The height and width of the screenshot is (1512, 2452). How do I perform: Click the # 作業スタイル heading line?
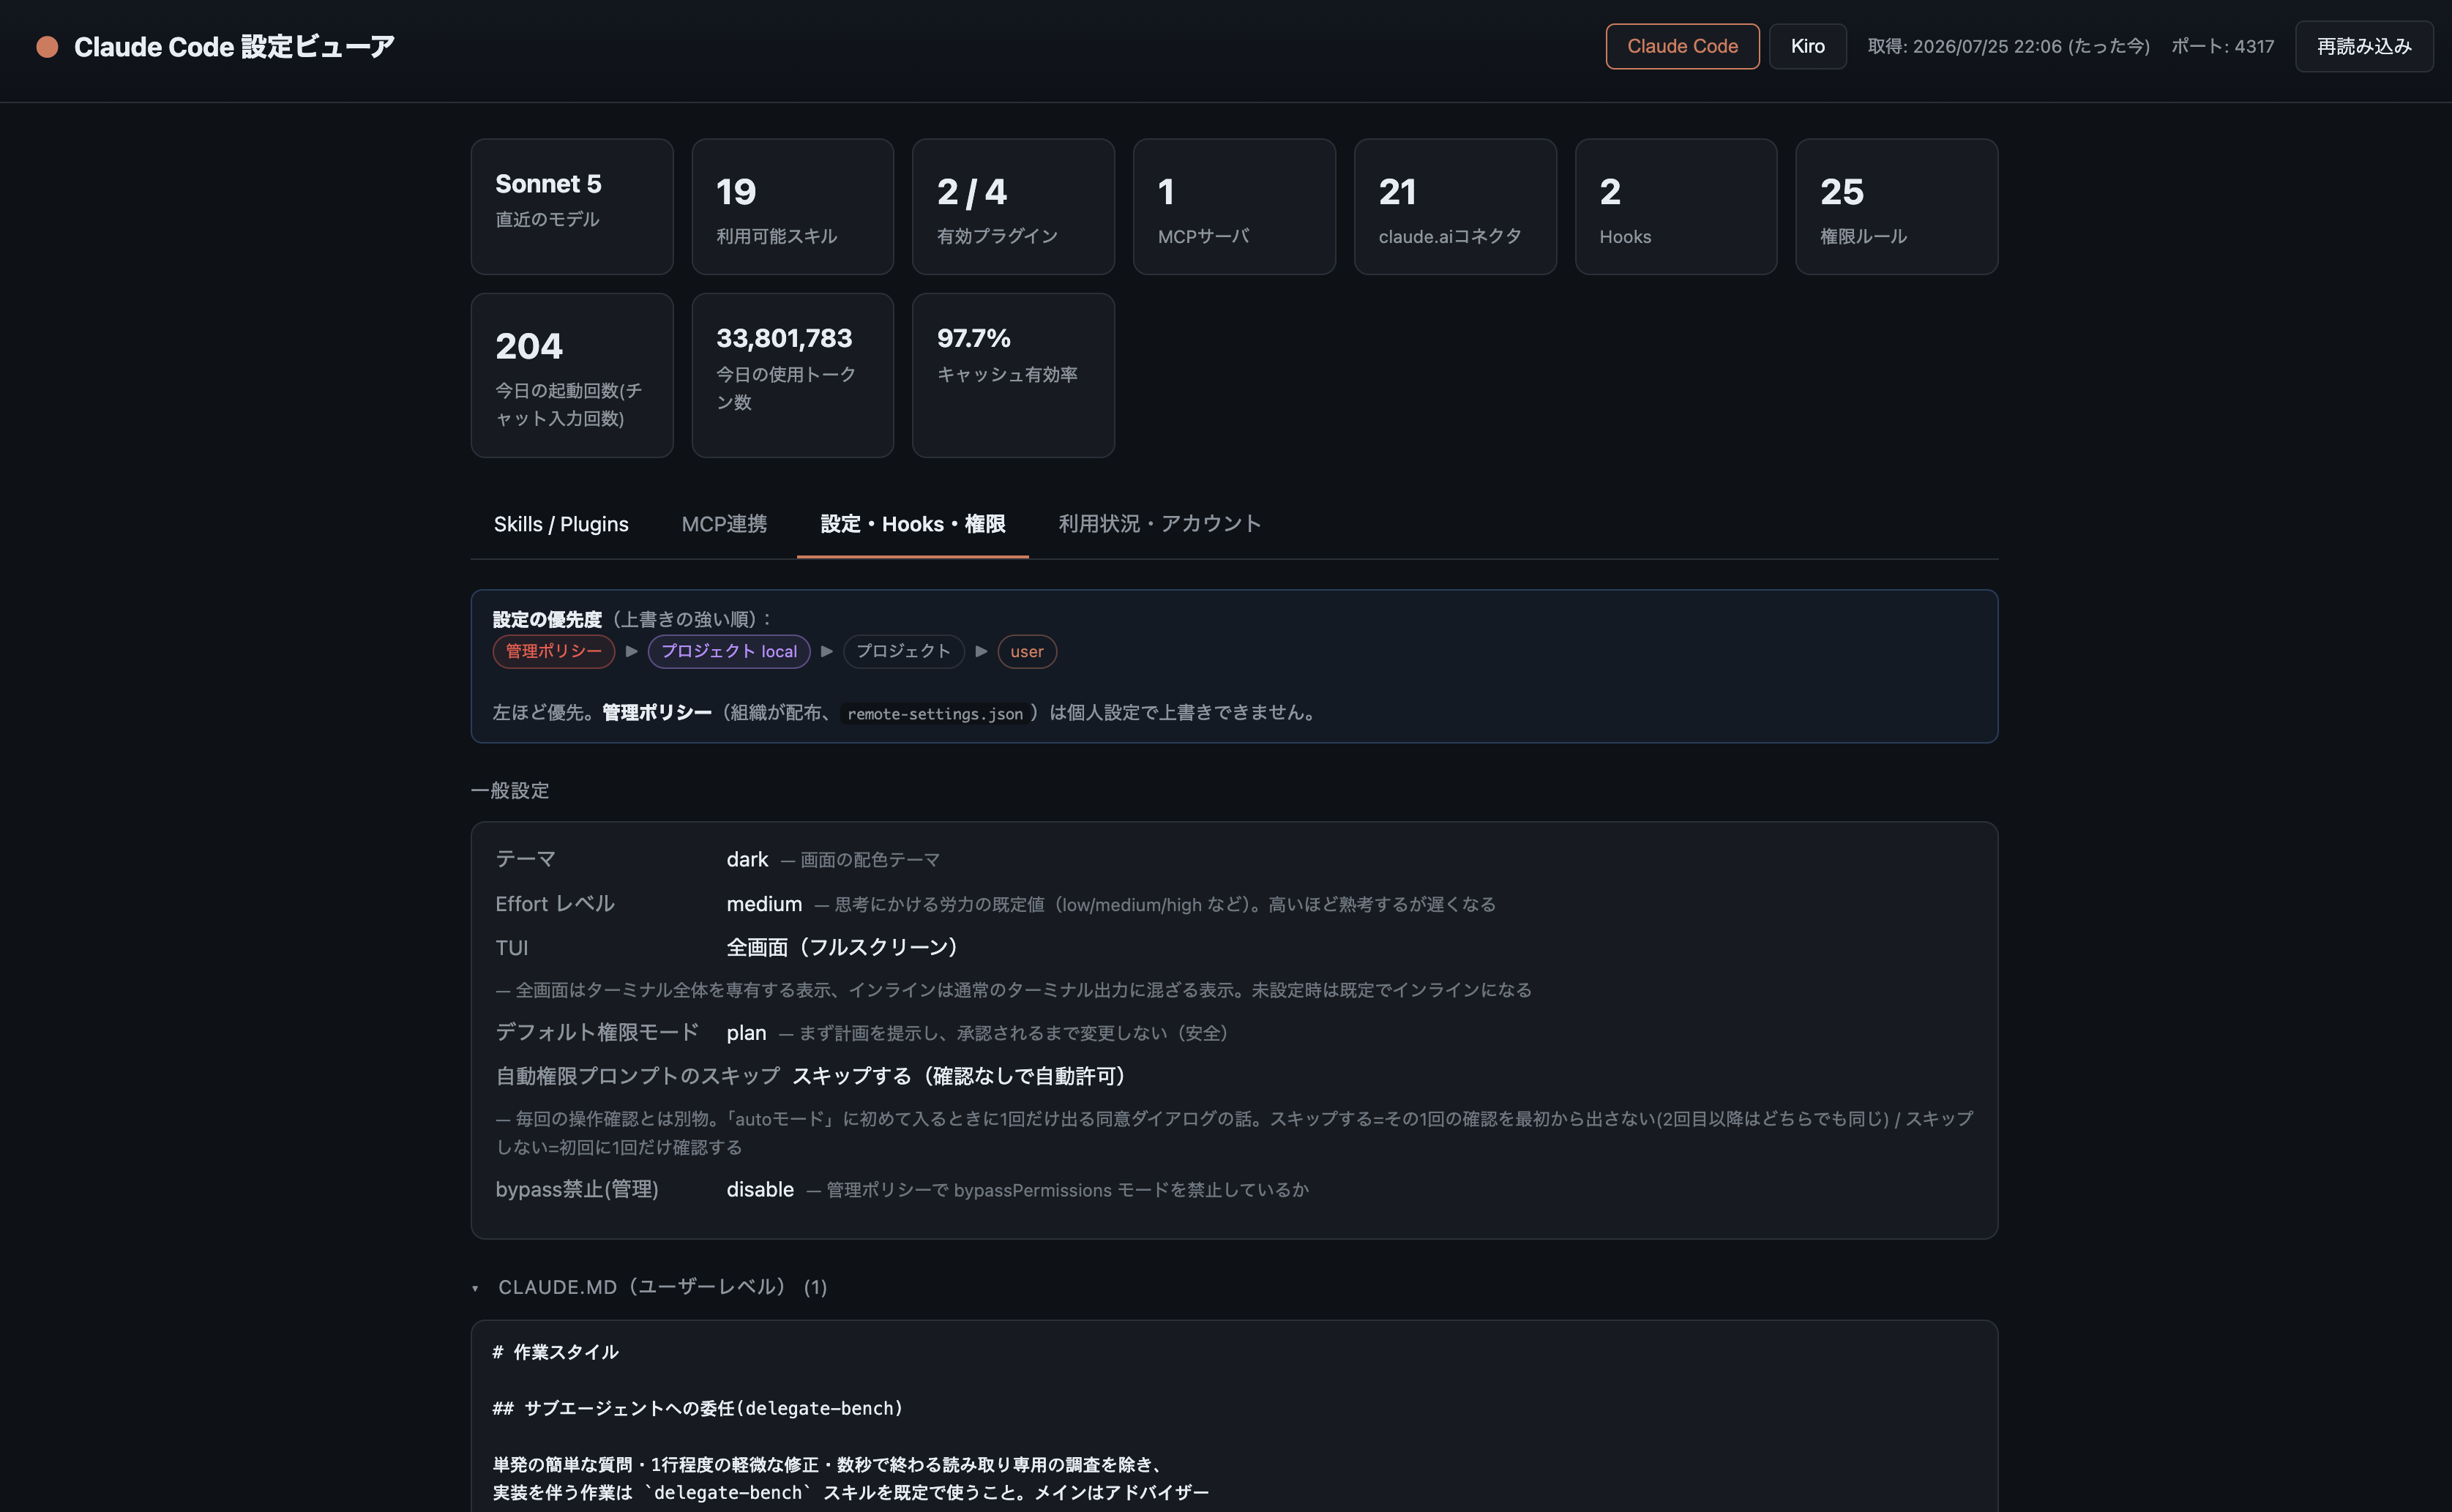pos(556,1352)
